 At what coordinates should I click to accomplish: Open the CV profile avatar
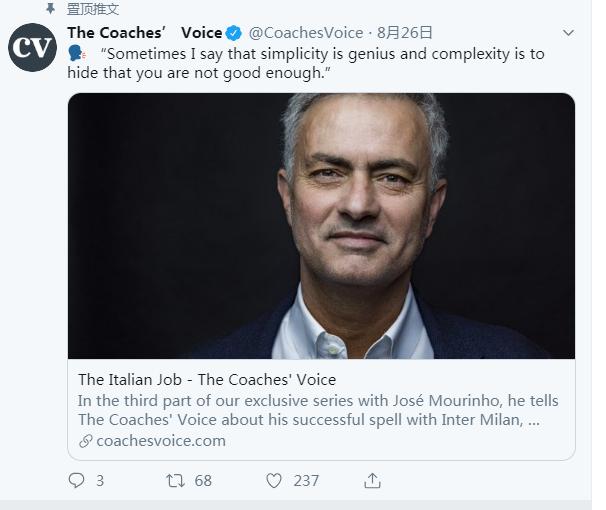pos(33,47)
